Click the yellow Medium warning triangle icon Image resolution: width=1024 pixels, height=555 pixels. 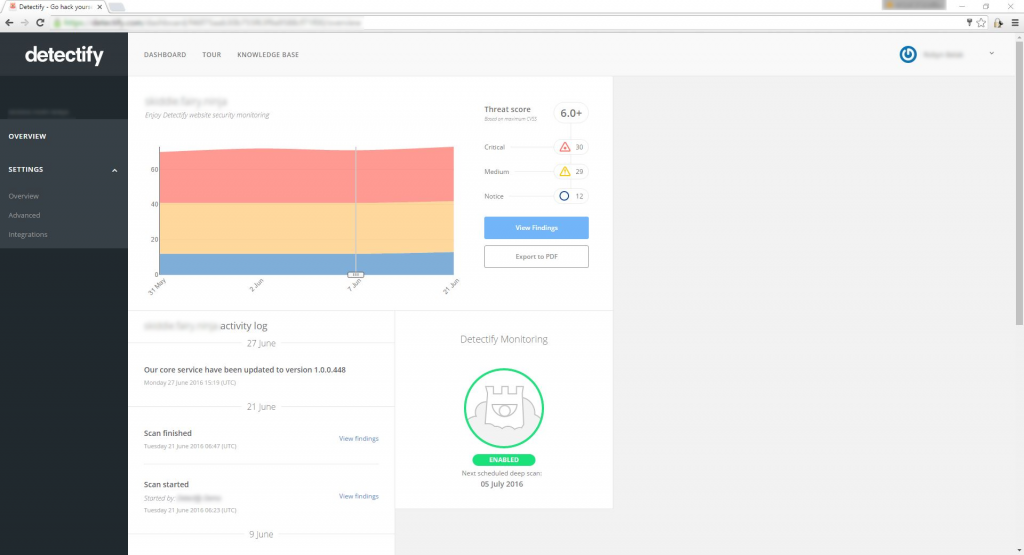[565, 172]
